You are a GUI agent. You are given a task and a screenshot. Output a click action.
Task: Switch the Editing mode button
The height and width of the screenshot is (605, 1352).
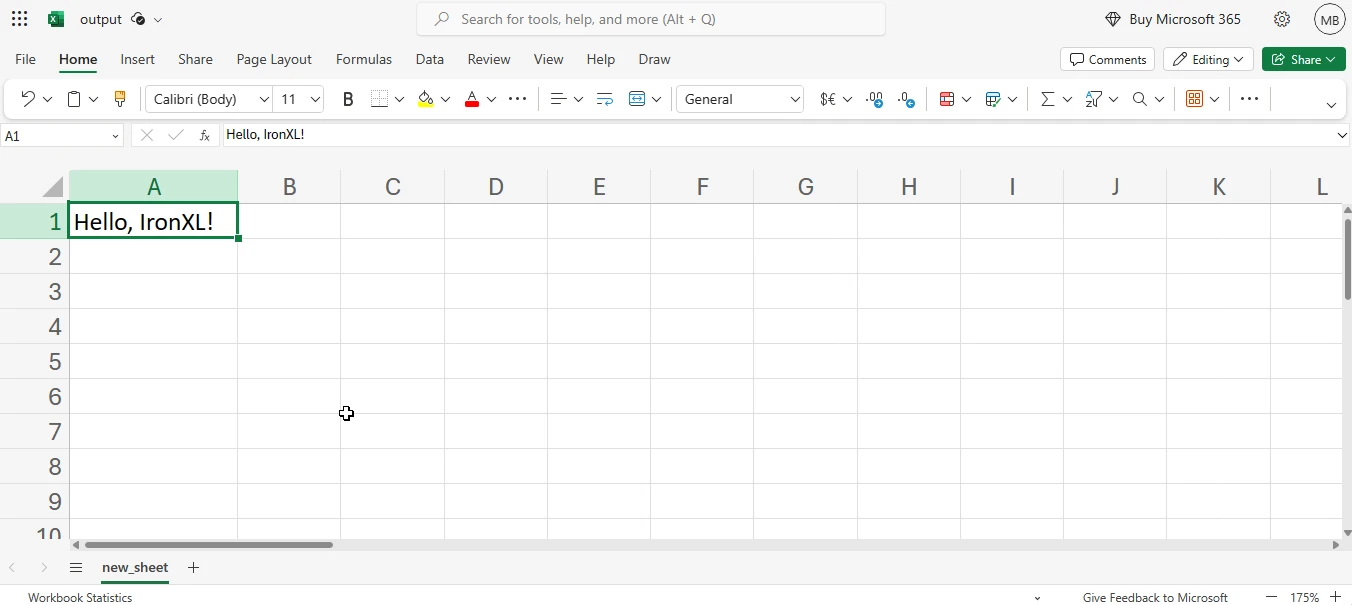(1208, 59)
